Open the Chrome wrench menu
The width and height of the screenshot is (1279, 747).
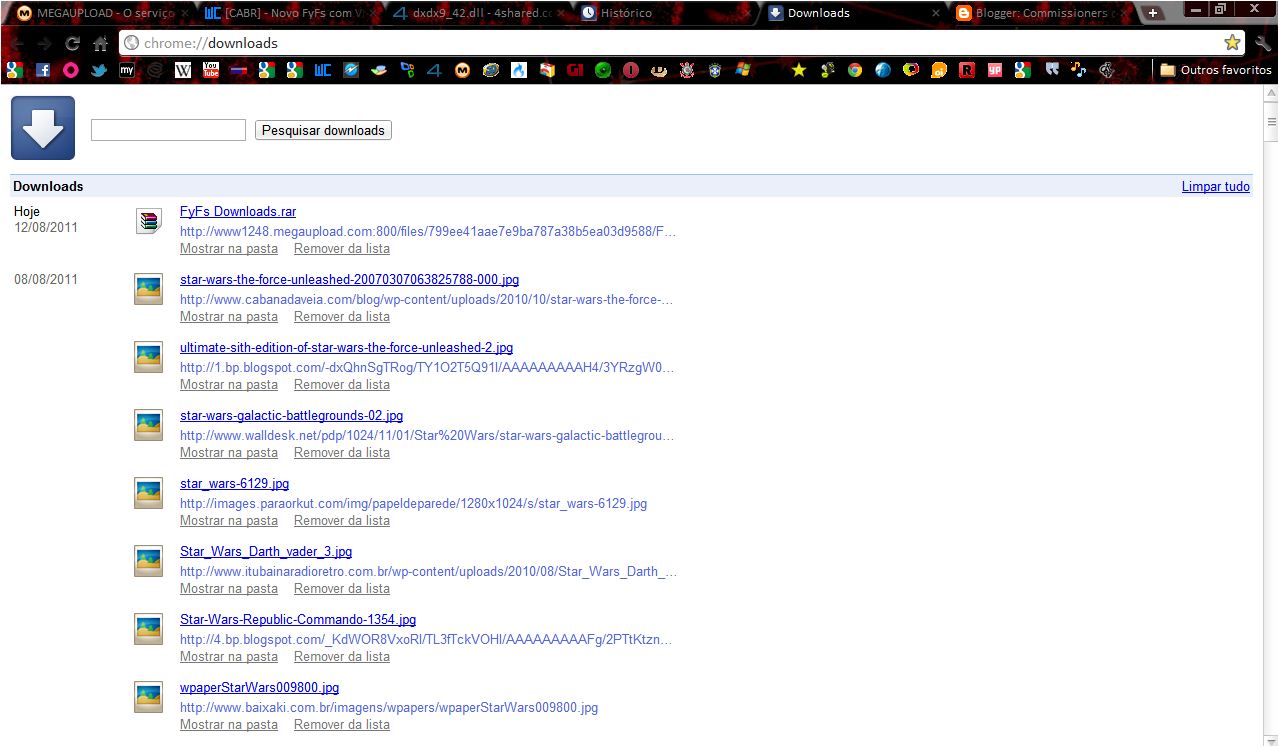(1263, 43)
